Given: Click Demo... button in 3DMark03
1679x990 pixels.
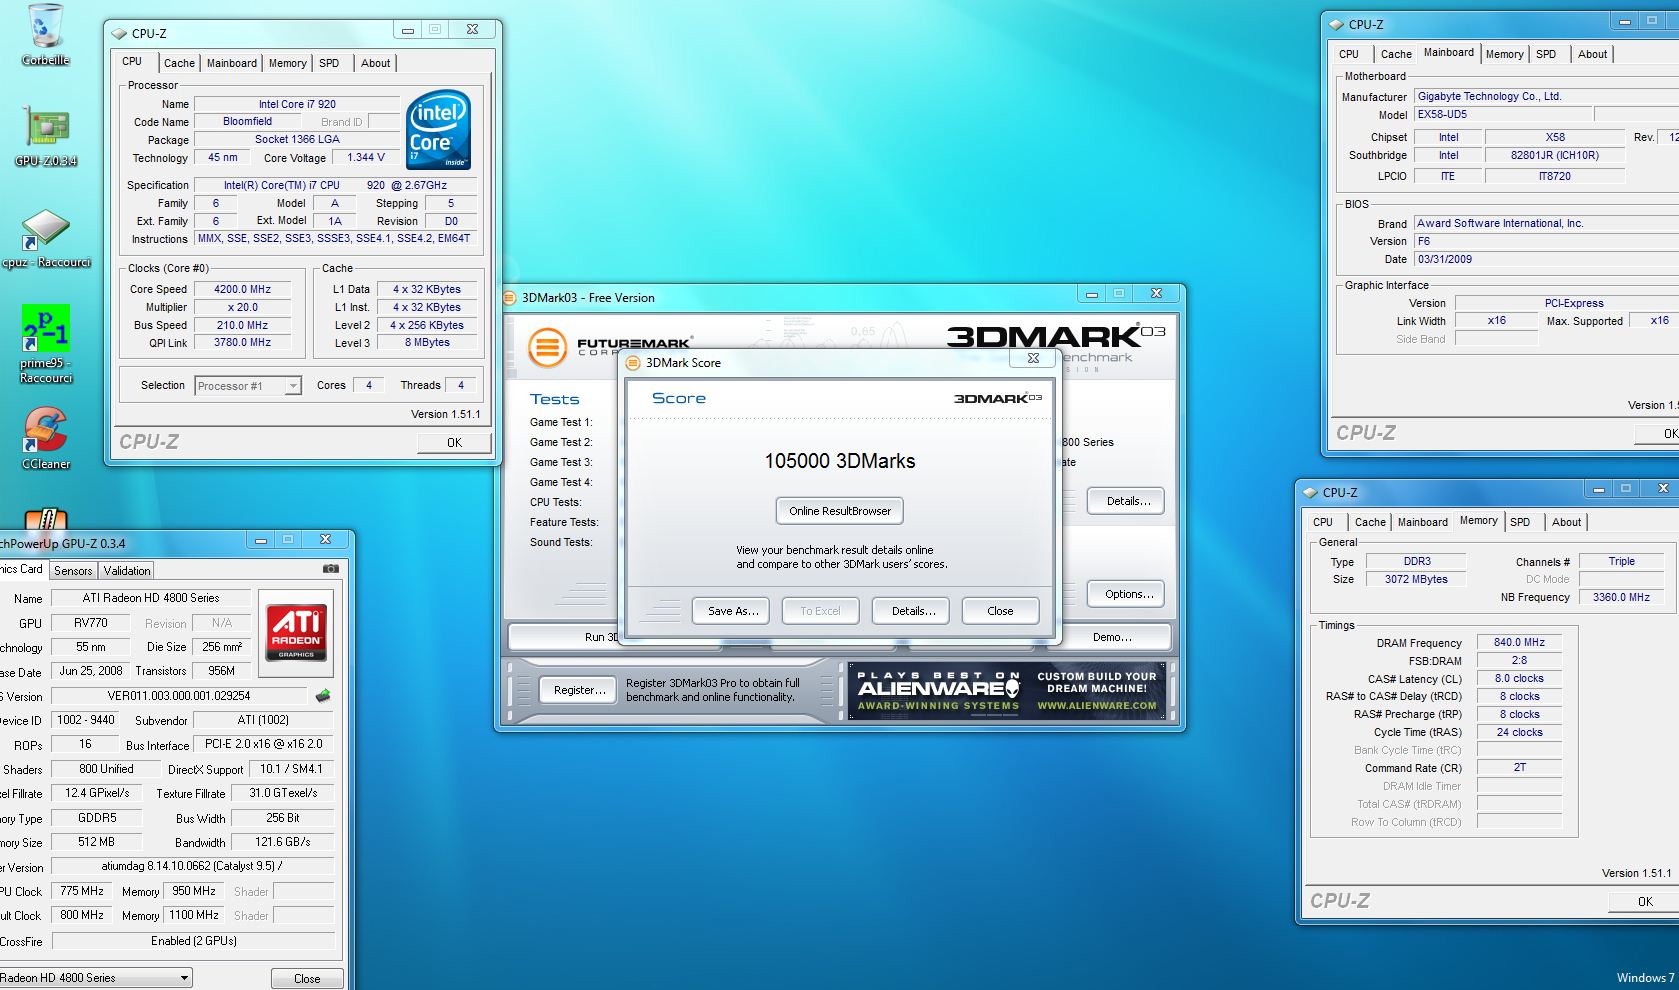Looking at the screenshot, I should (1112, 637).
